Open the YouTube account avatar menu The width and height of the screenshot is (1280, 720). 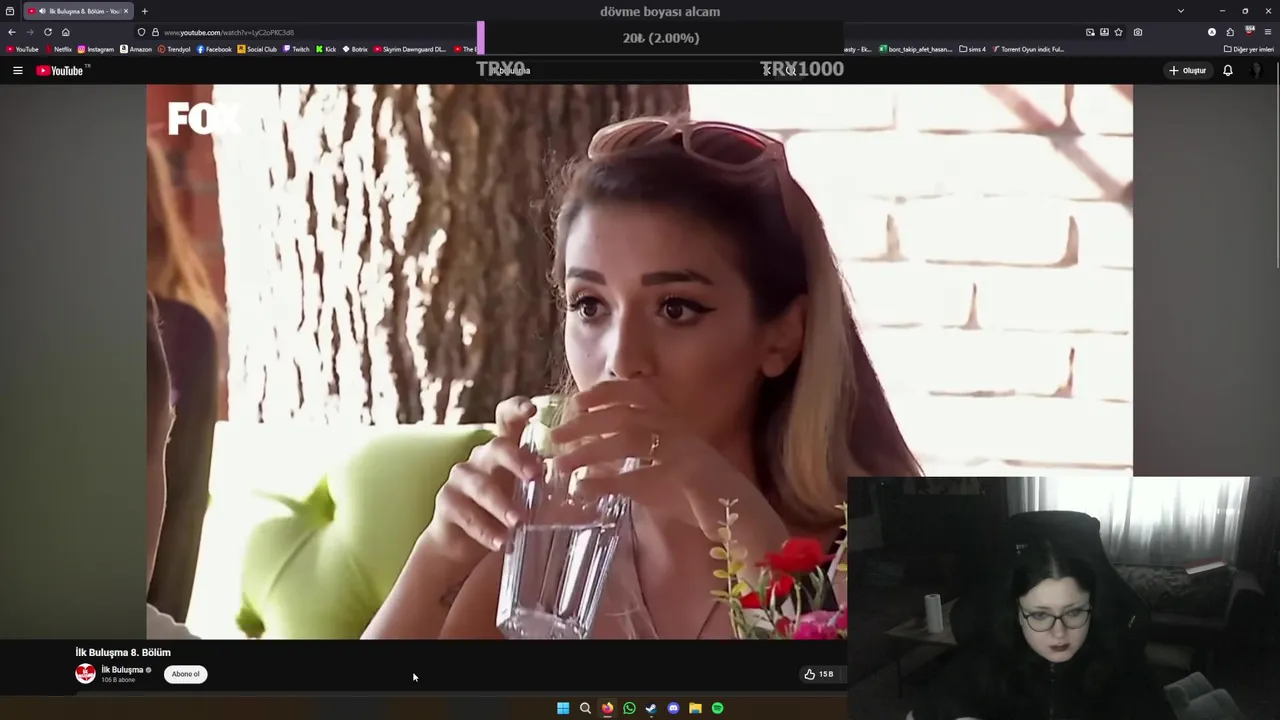(1257, 70)
